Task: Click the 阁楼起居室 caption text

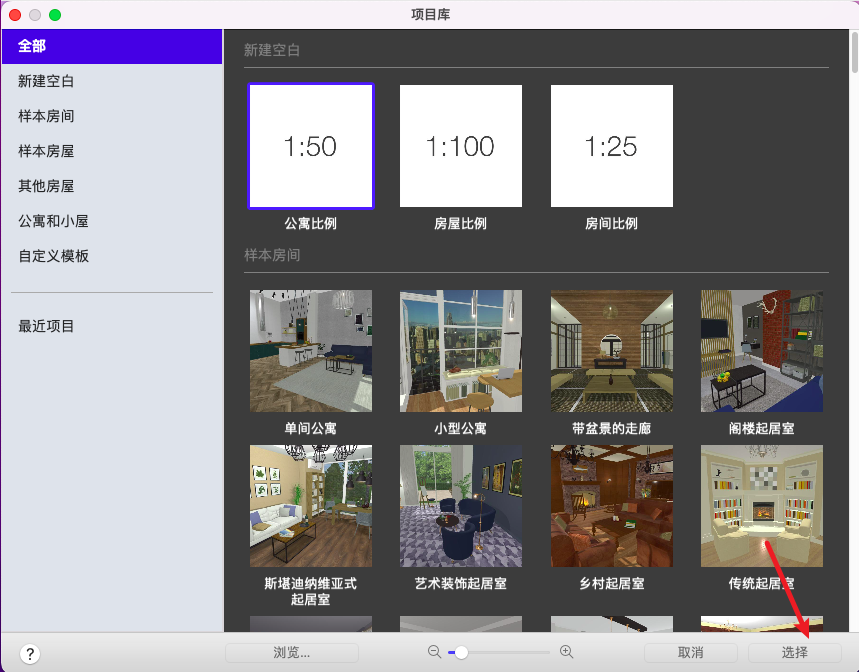Action: [x=761, y=428]
